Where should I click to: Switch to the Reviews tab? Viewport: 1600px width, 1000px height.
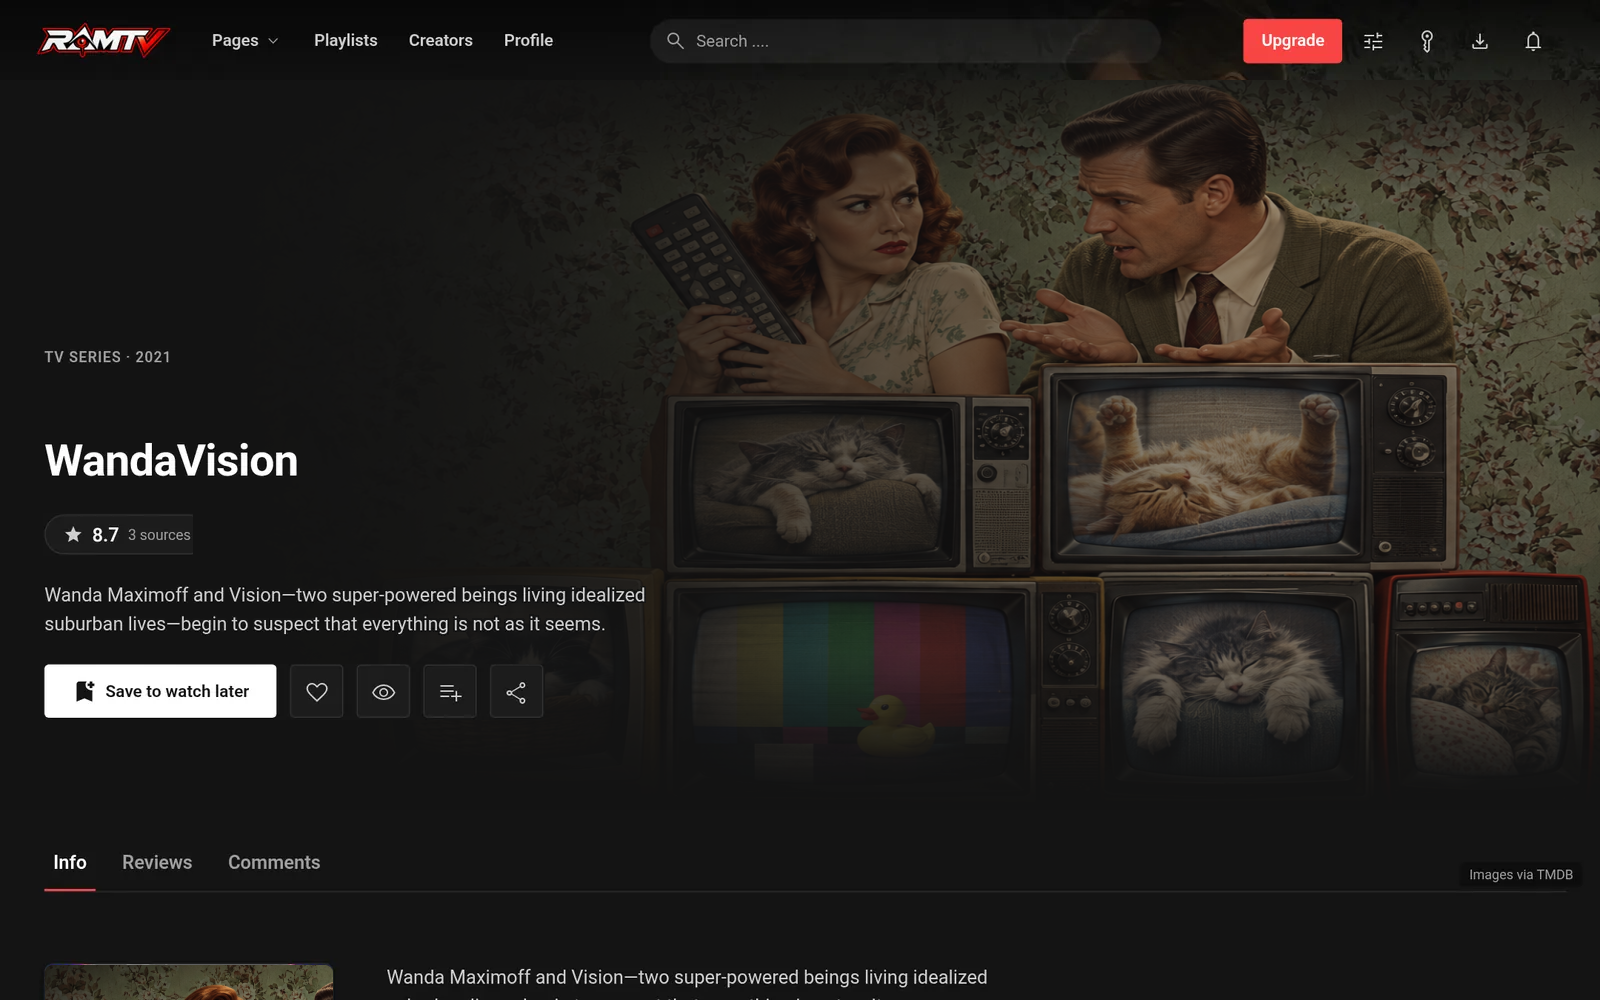157,862
